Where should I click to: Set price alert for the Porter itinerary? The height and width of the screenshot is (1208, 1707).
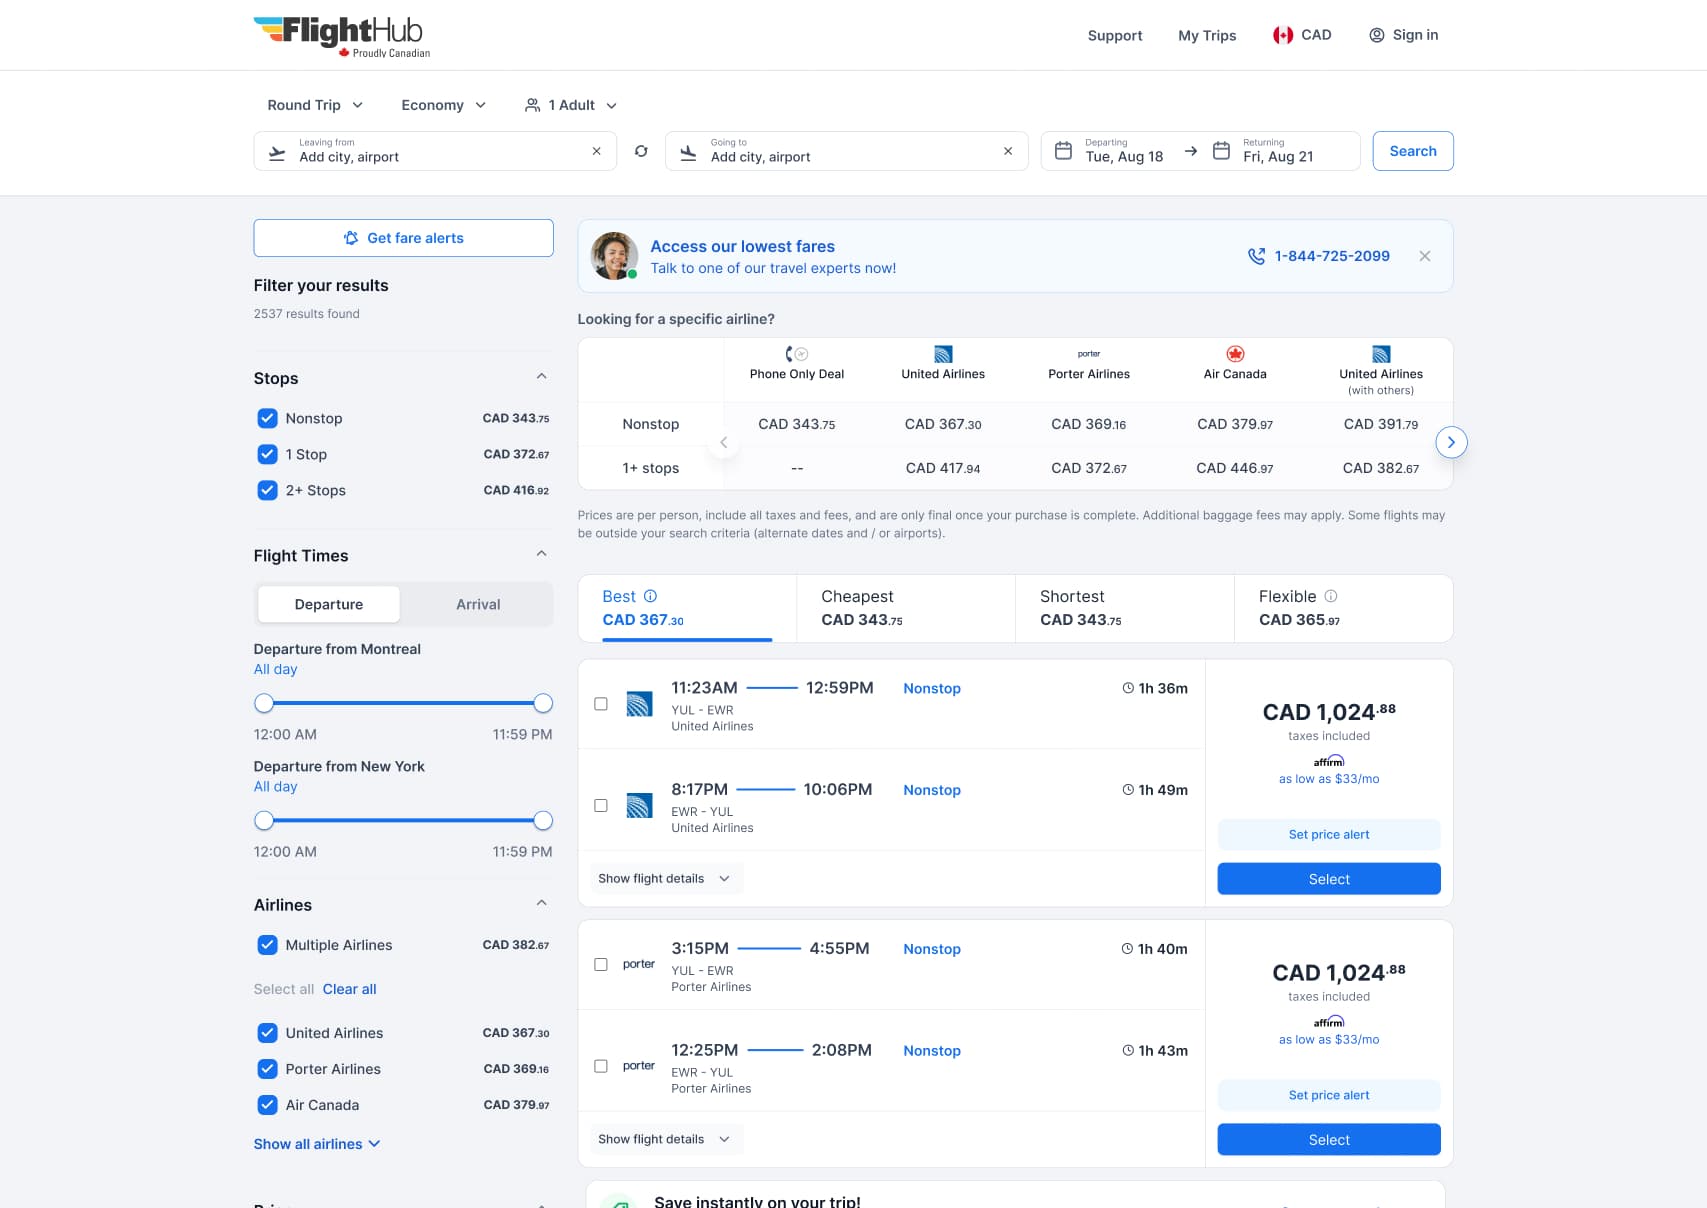[1329, 1095]
